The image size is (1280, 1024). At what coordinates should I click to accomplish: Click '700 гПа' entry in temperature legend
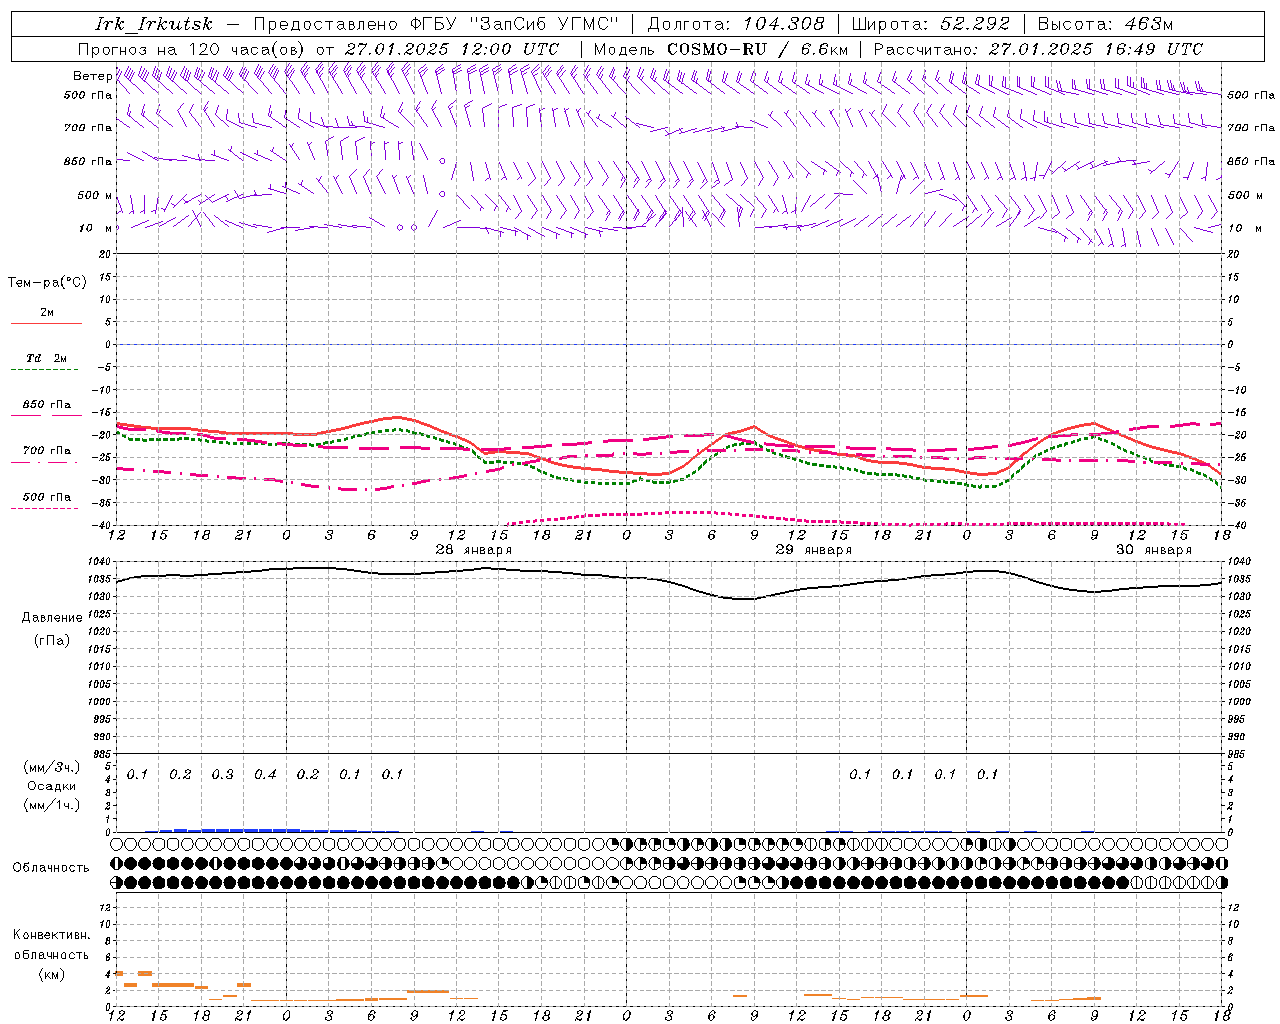tap(47, 451)
